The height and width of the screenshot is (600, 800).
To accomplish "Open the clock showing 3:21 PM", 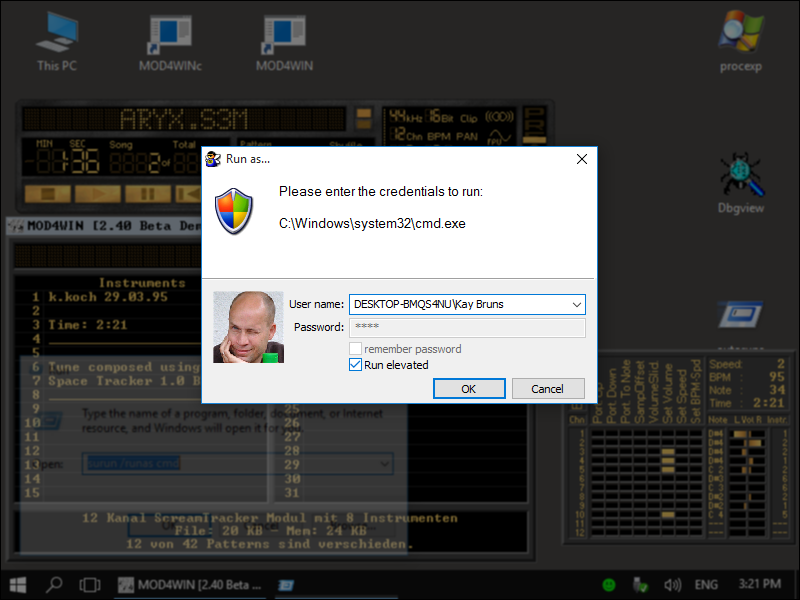I will pyautogui.click(x=760, y=584).
